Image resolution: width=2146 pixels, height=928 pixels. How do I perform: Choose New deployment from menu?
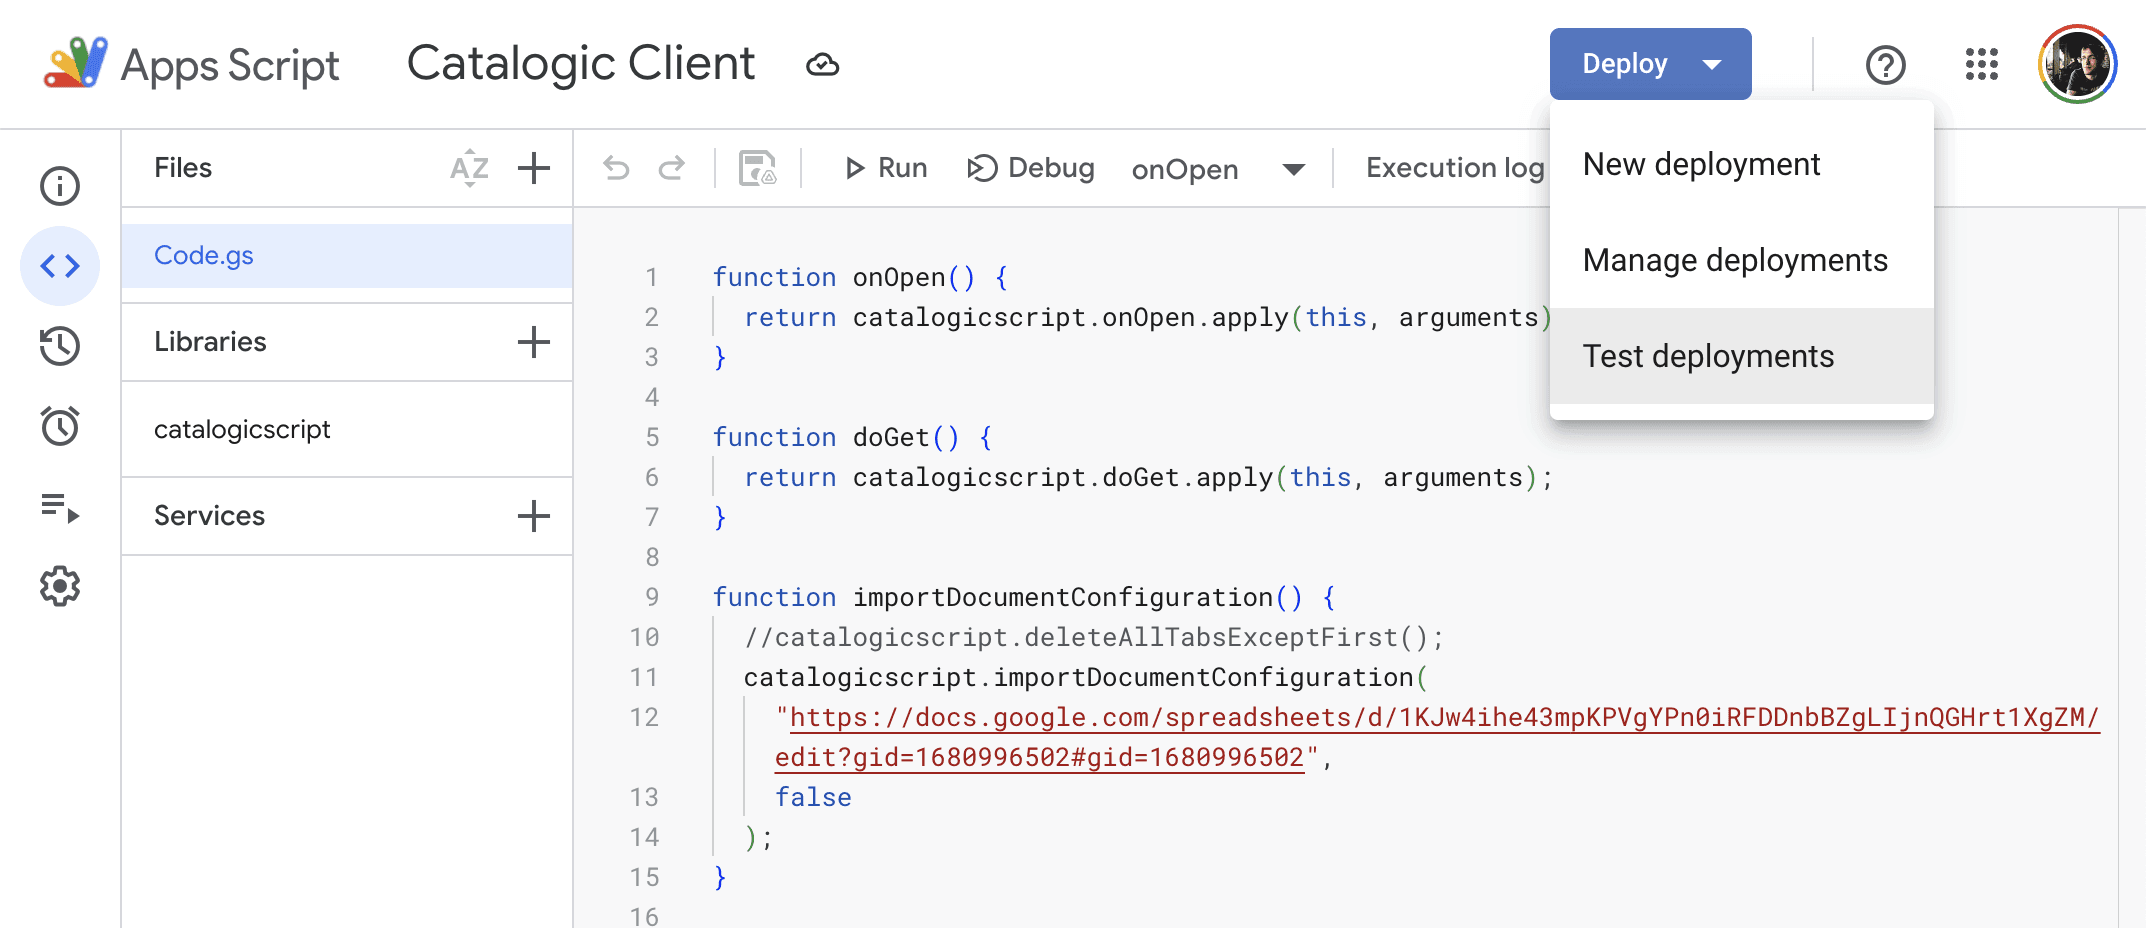tap(1741, 164)
